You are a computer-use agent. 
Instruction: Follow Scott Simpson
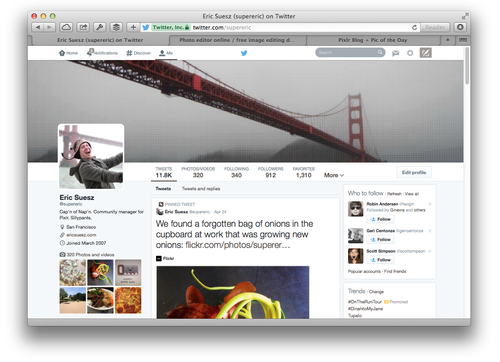380,260
